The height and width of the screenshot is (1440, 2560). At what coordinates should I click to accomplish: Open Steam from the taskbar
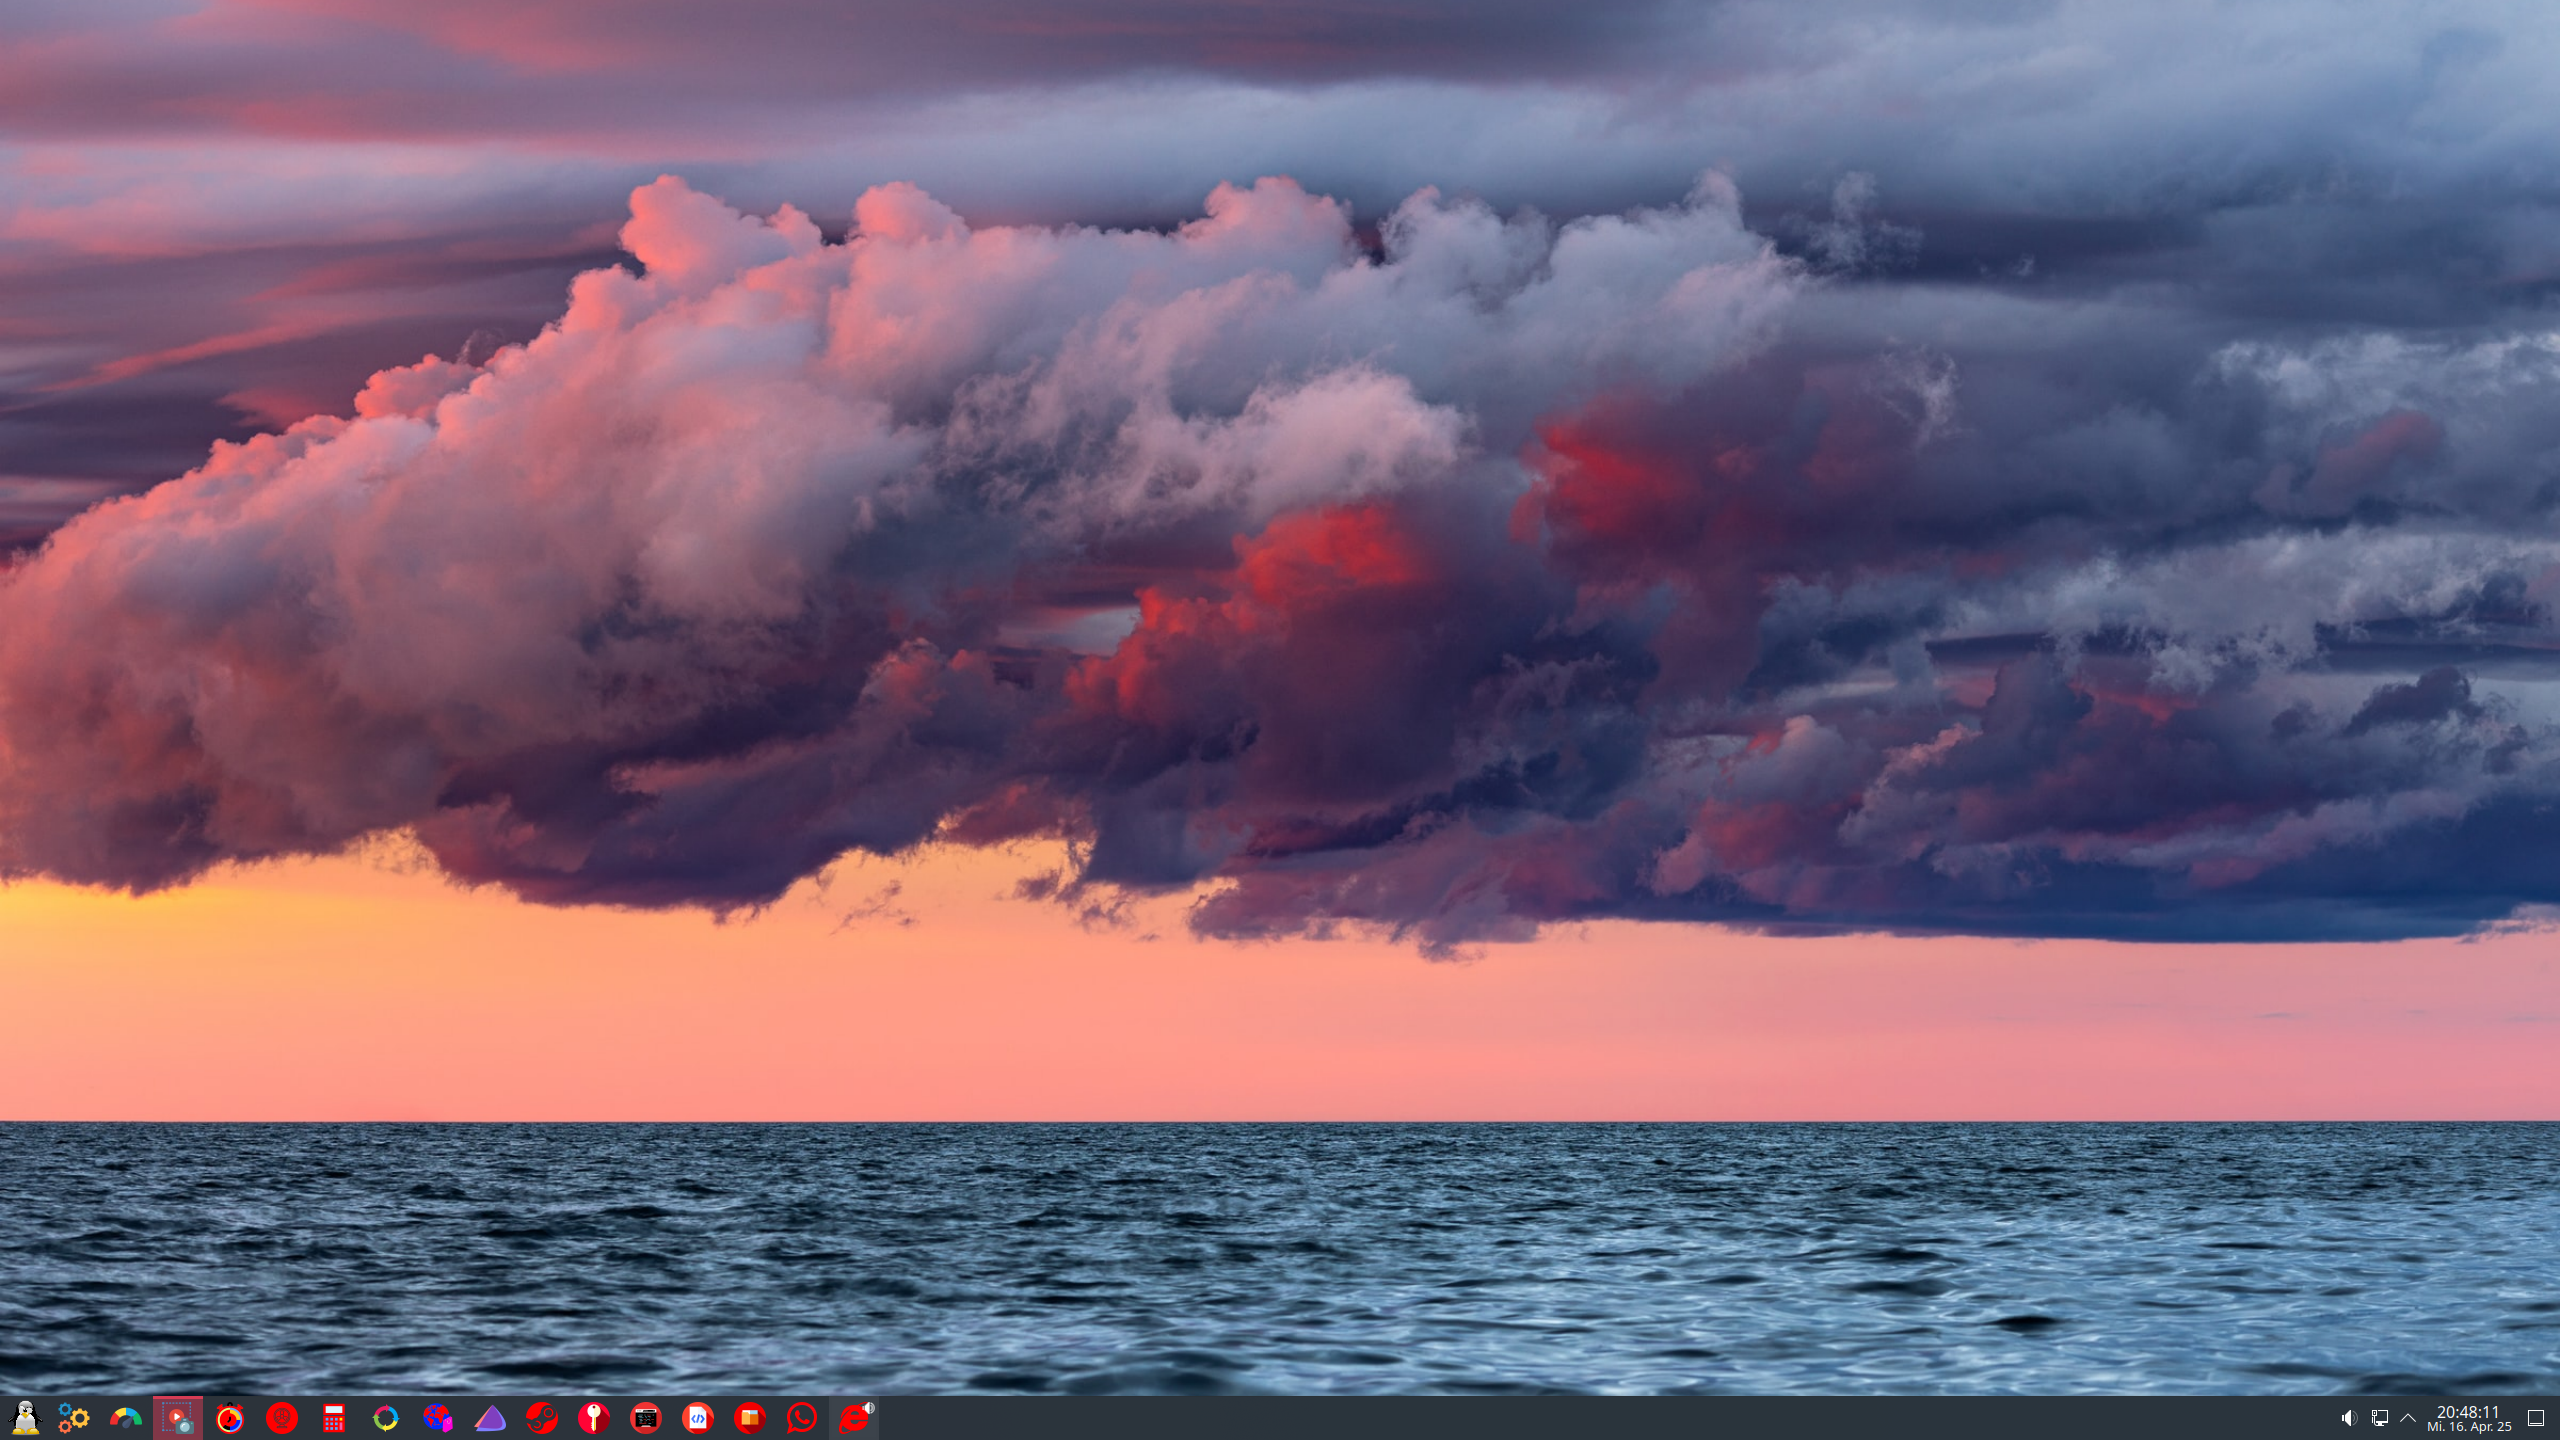point(542,1417)
